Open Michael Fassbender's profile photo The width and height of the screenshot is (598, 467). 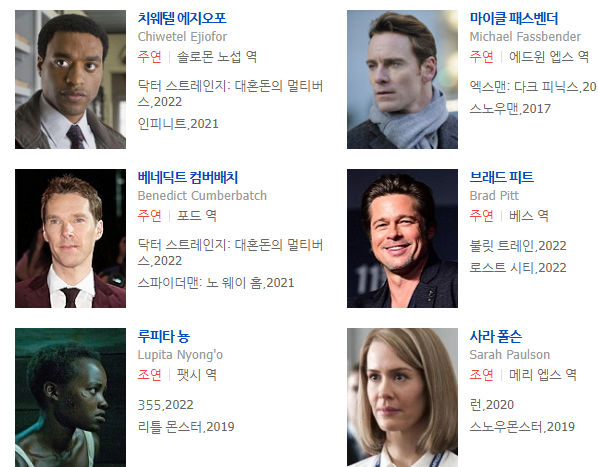(x=402, y=79)
